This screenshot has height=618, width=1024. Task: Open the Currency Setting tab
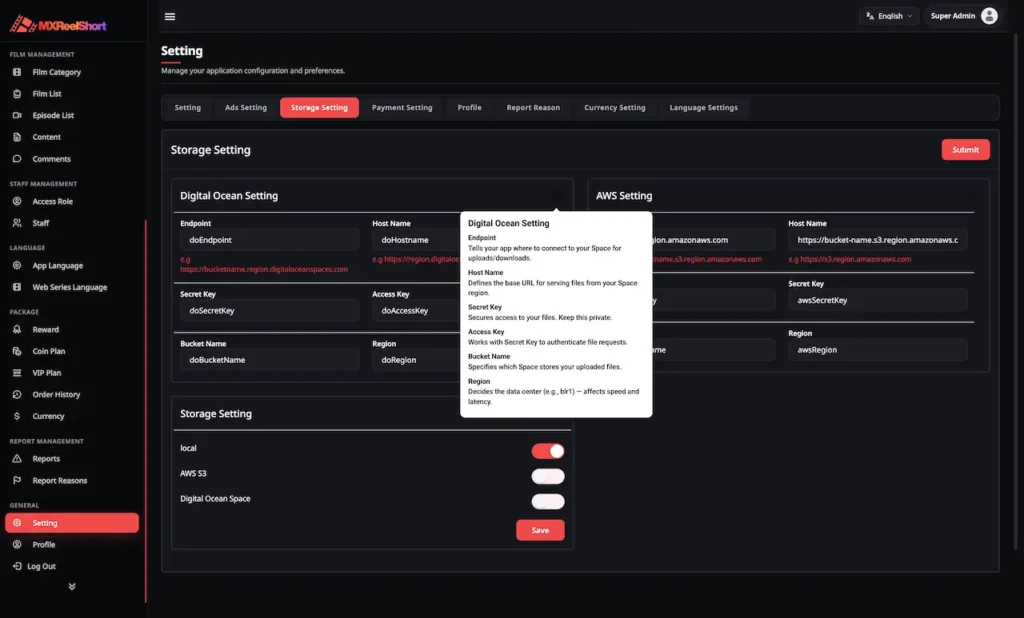tap(615, 107)
